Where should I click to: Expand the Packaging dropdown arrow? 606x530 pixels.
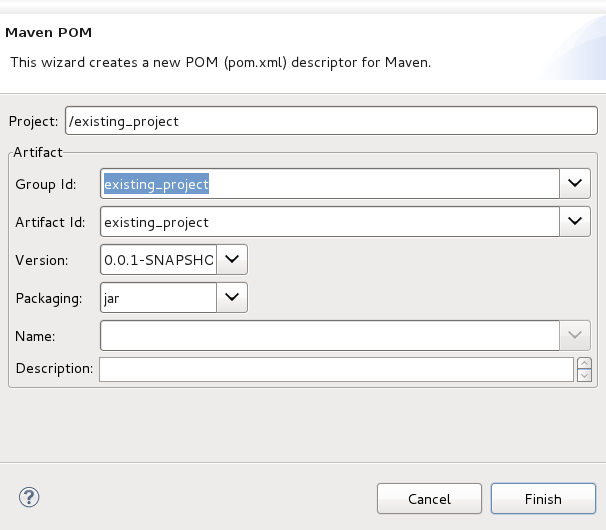[232, 297]
